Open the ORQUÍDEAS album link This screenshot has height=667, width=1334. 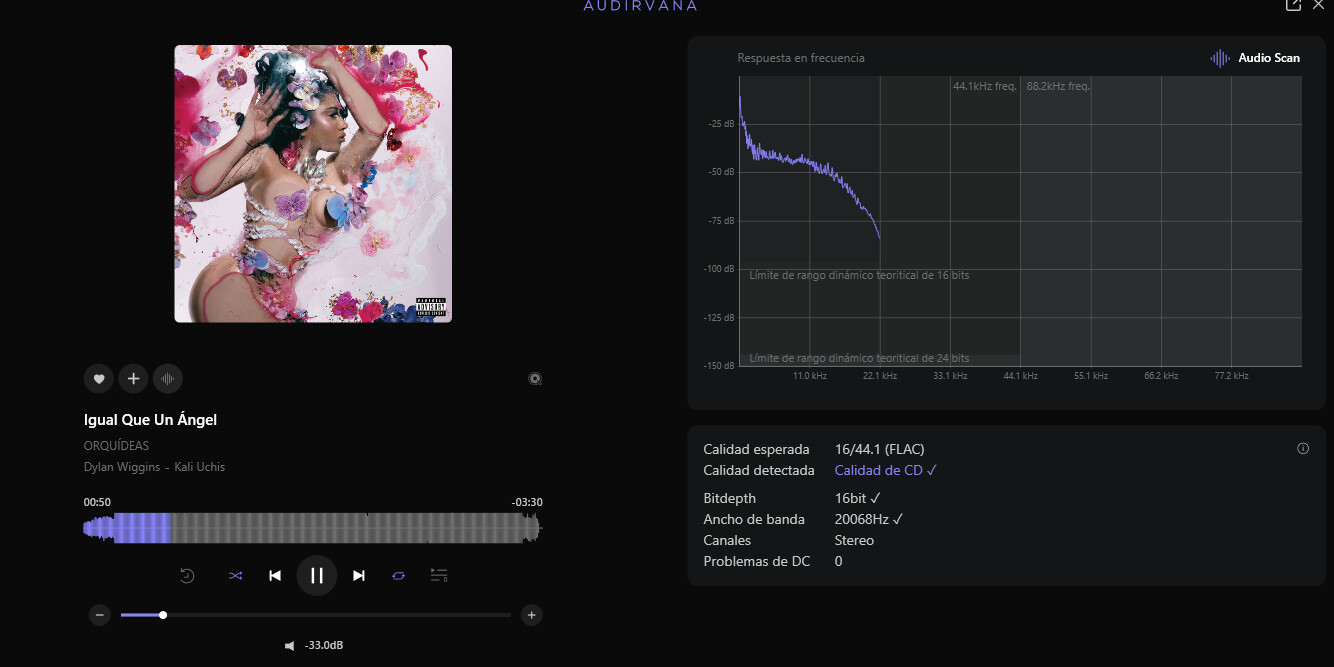click(x=116, y=446)
